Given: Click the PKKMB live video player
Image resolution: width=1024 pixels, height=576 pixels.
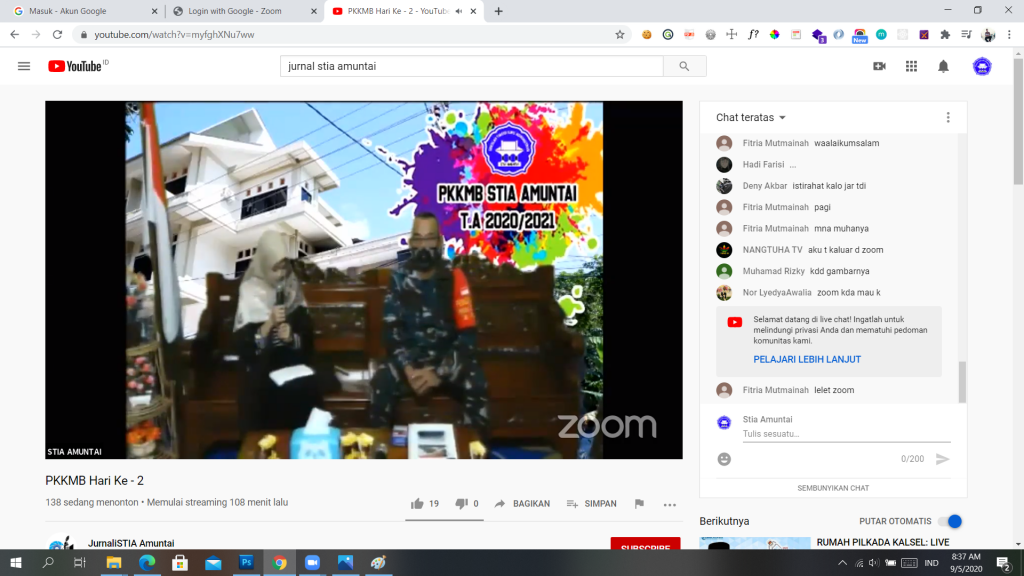Looking at the screenshot, I should pyautogui.click(x=364, y=280).
